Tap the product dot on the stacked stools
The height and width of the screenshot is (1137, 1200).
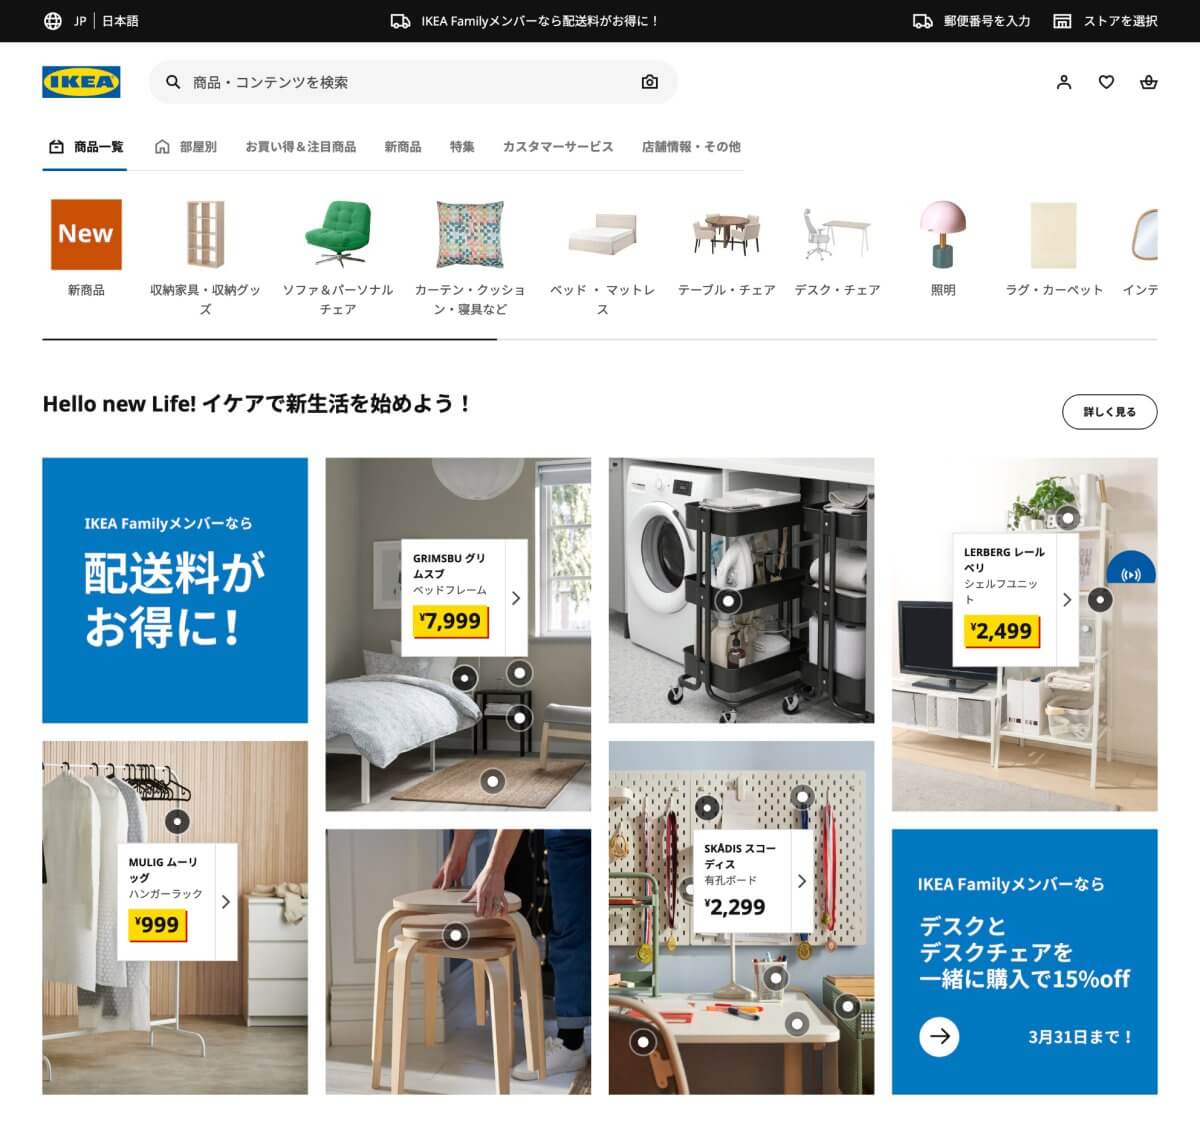456,936
